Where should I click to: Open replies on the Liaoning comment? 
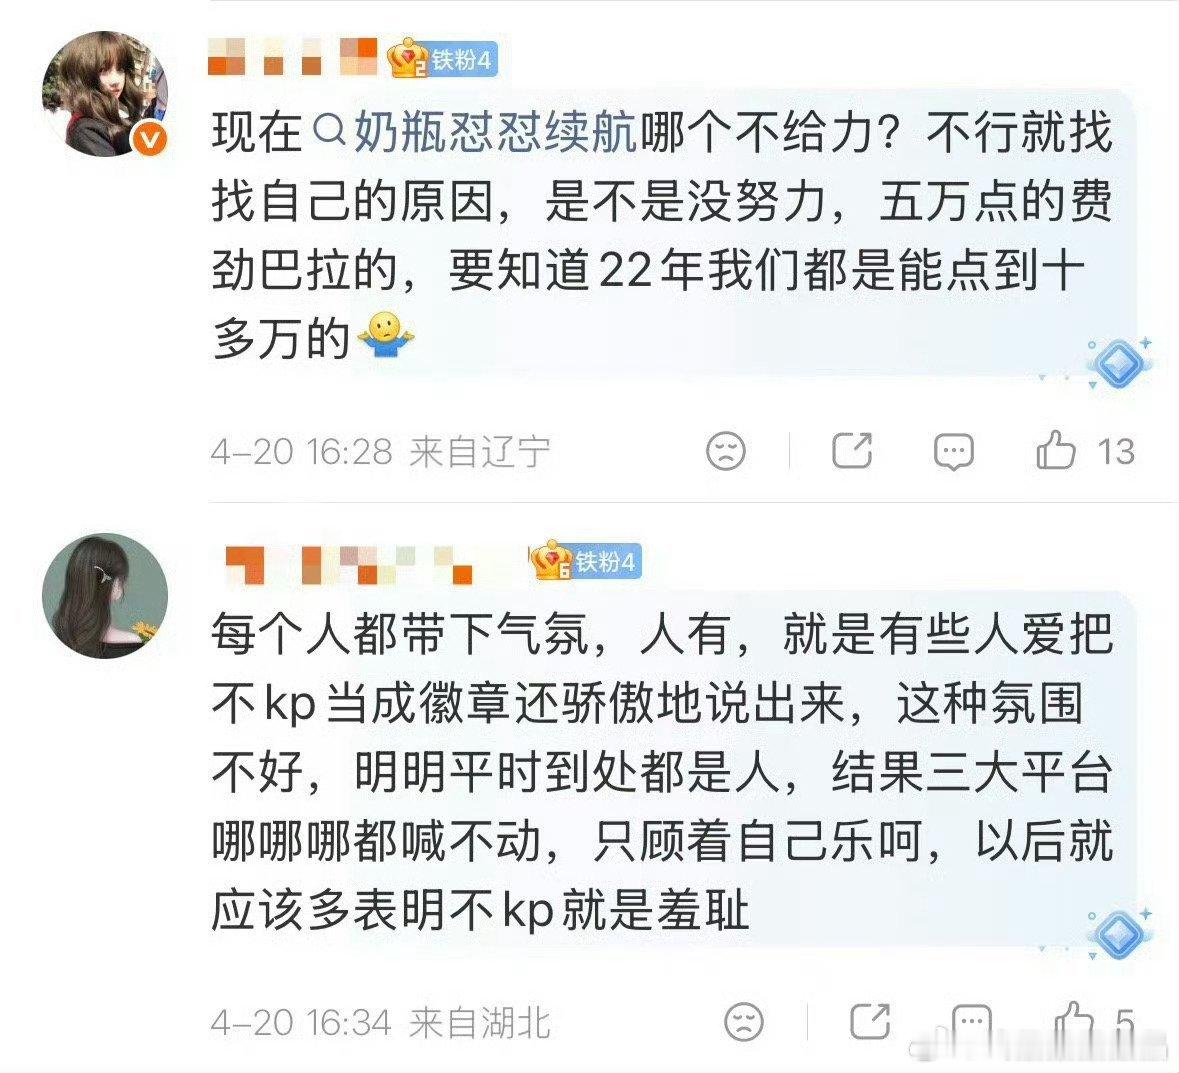[953, 453]
